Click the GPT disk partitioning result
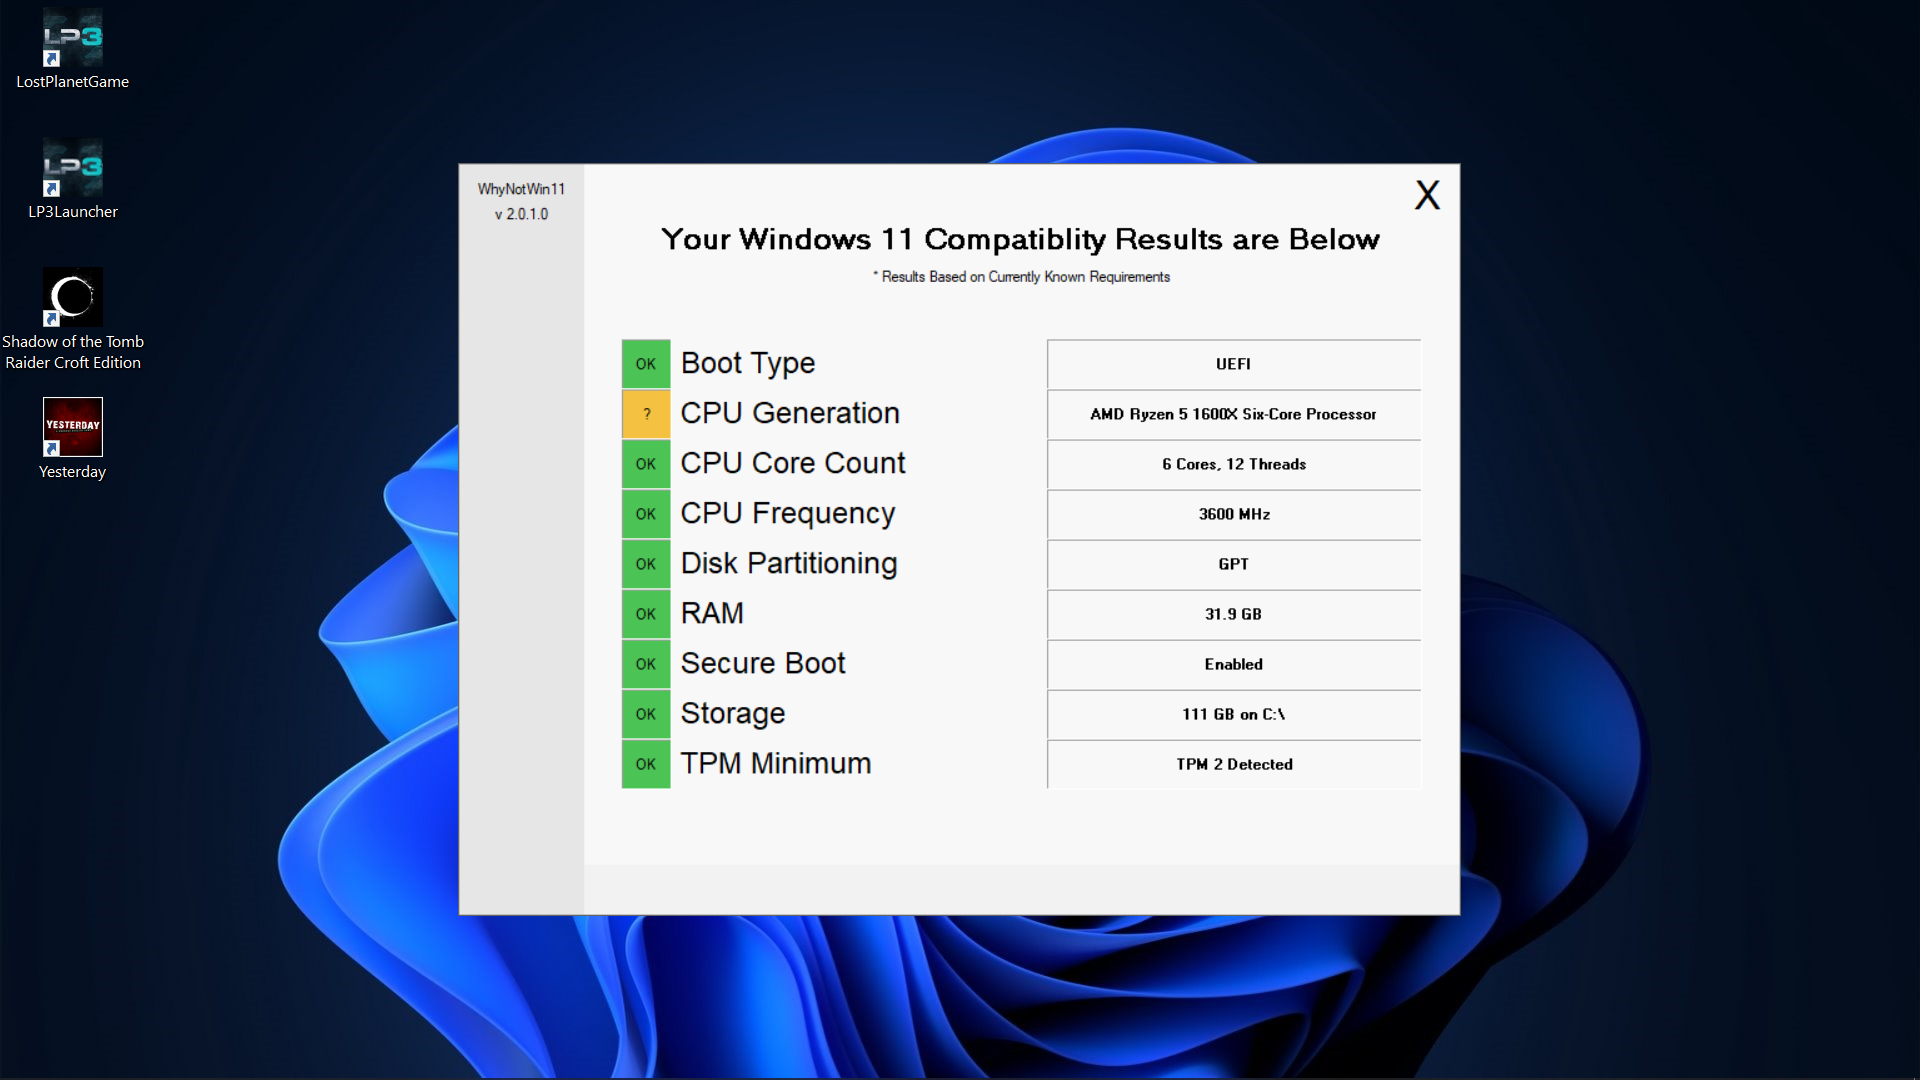 [1233, 564]
